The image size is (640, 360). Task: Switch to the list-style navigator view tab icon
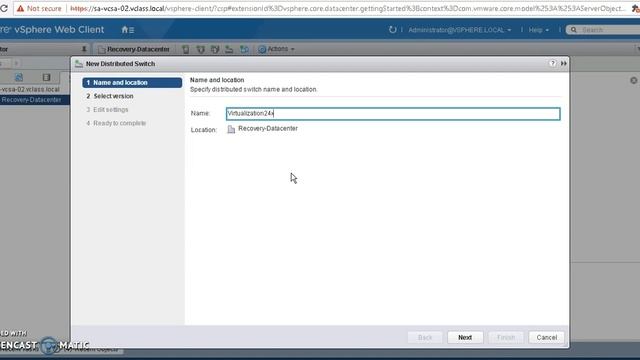[x=47, y=77]
